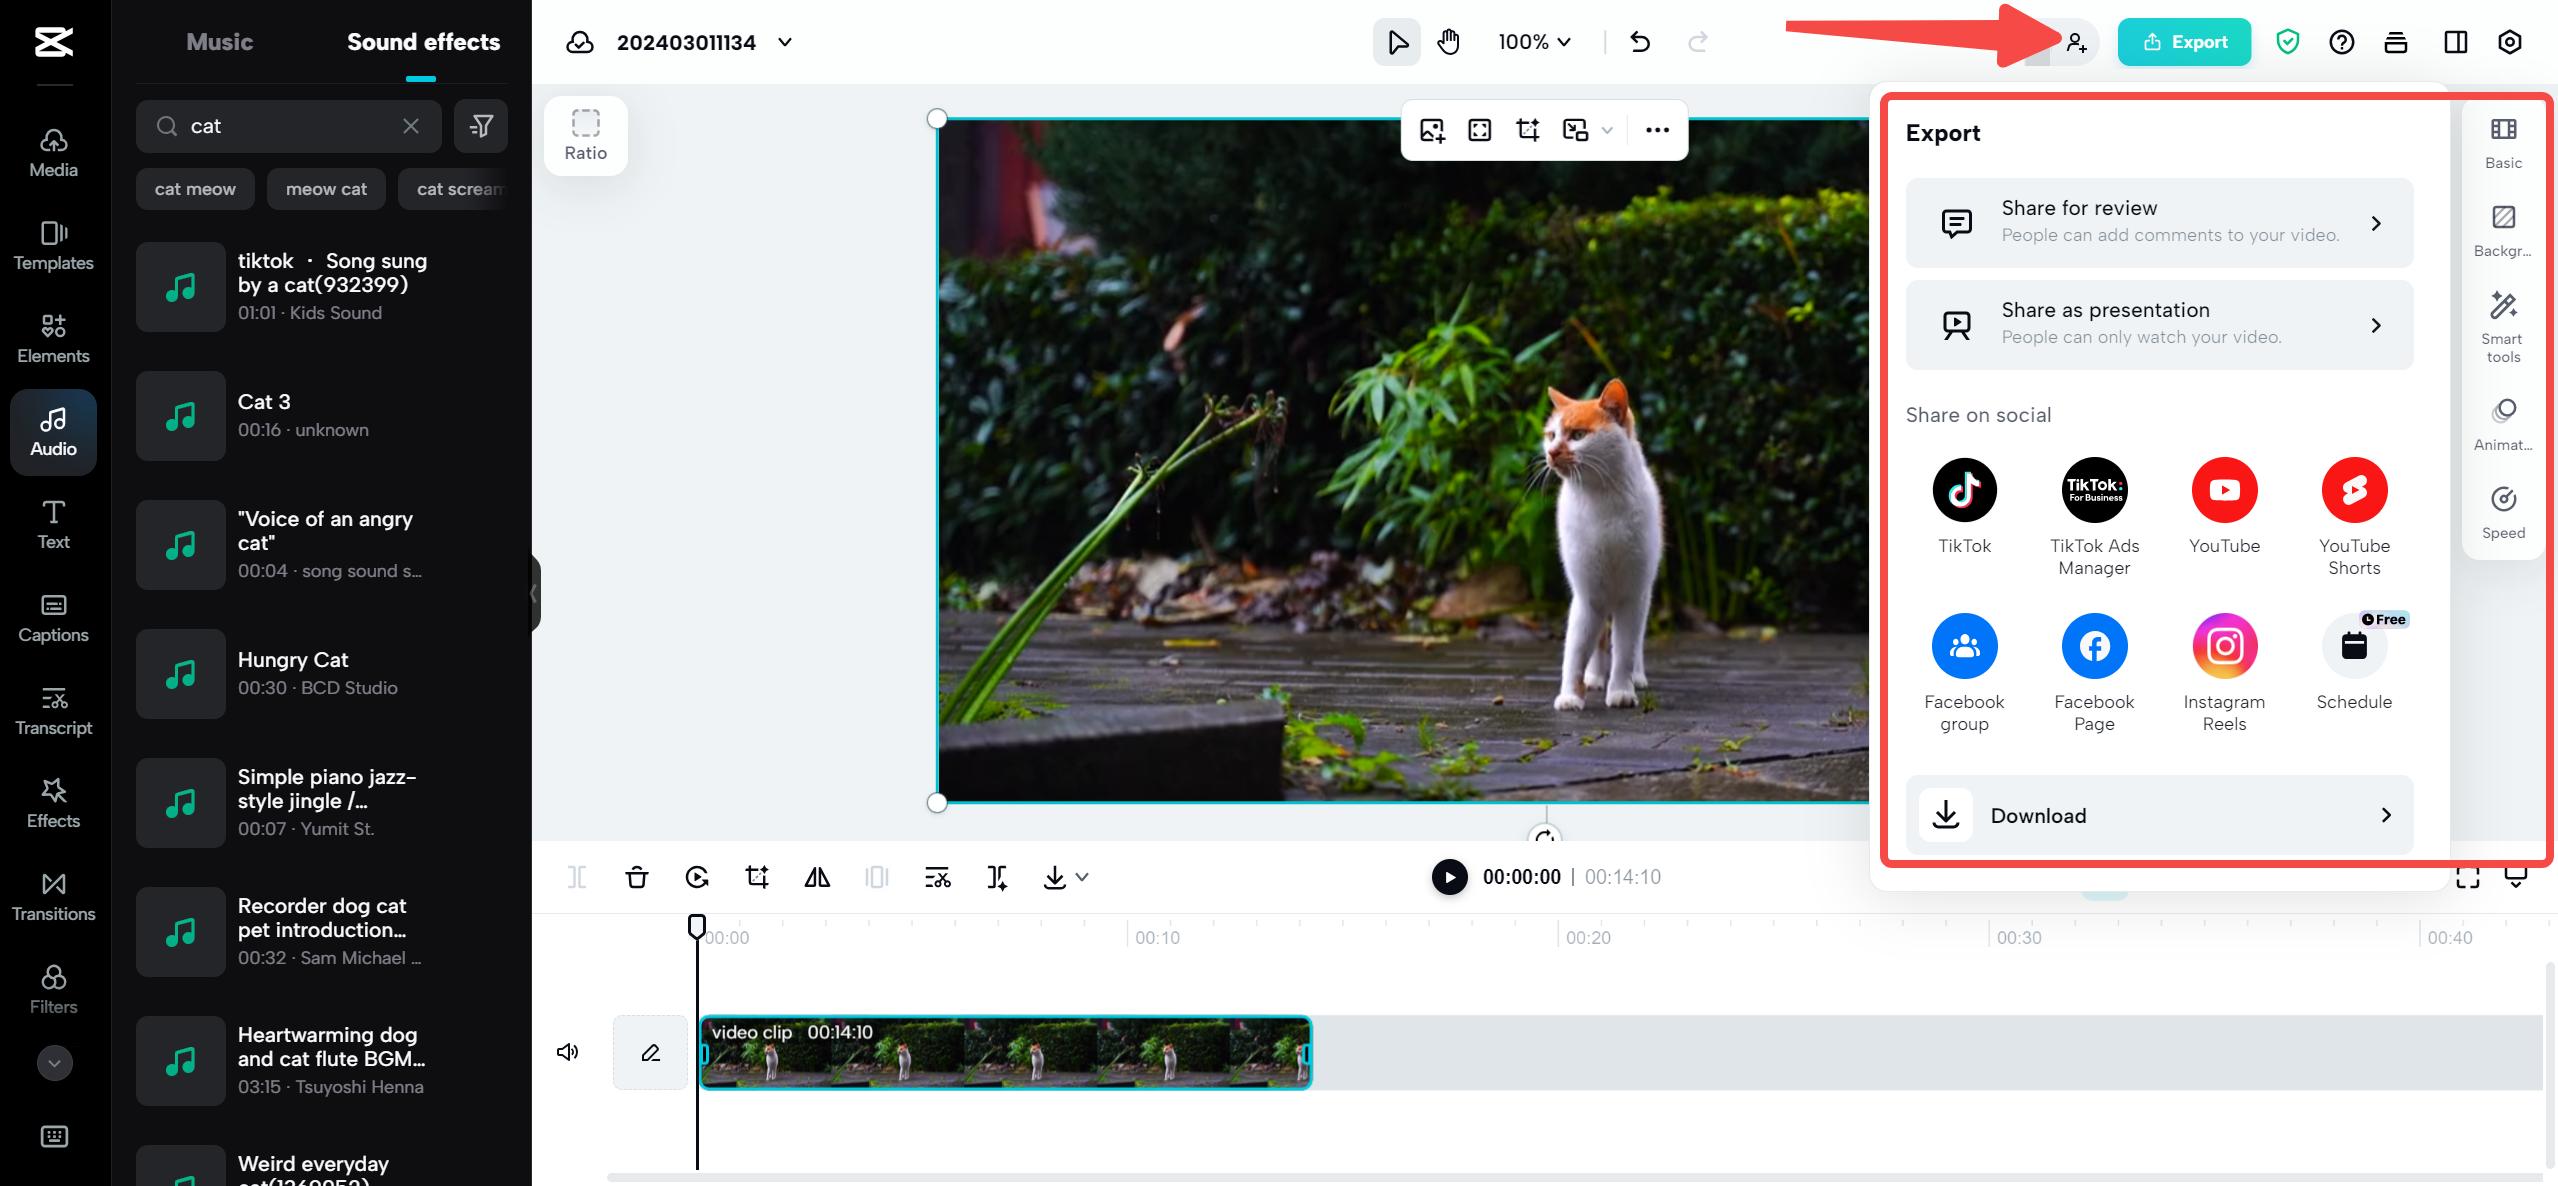Open the timeline download dropdown arrow

(x=1082, y=877)
